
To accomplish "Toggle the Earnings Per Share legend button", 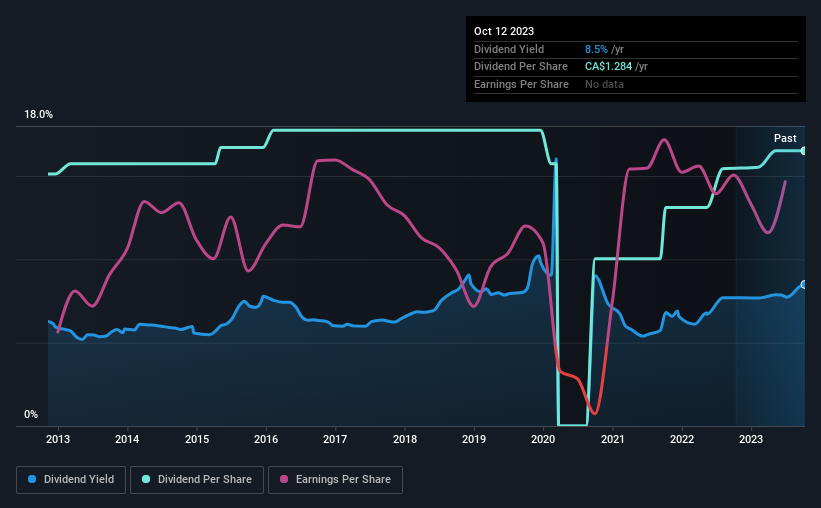I will pos(335,480).
